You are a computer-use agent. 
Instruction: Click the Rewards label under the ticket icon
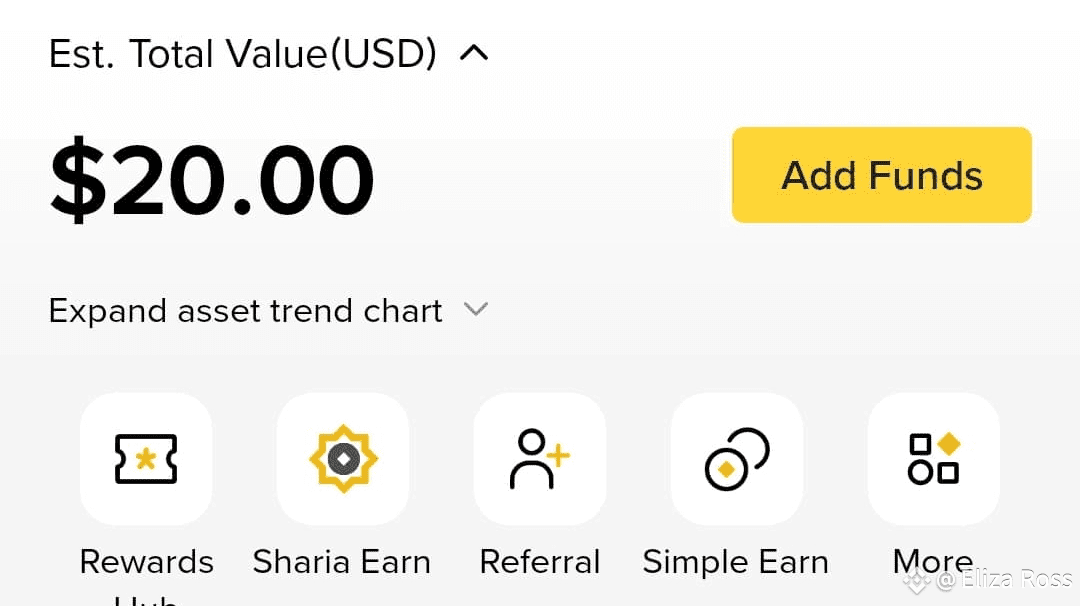click(146, 562)
